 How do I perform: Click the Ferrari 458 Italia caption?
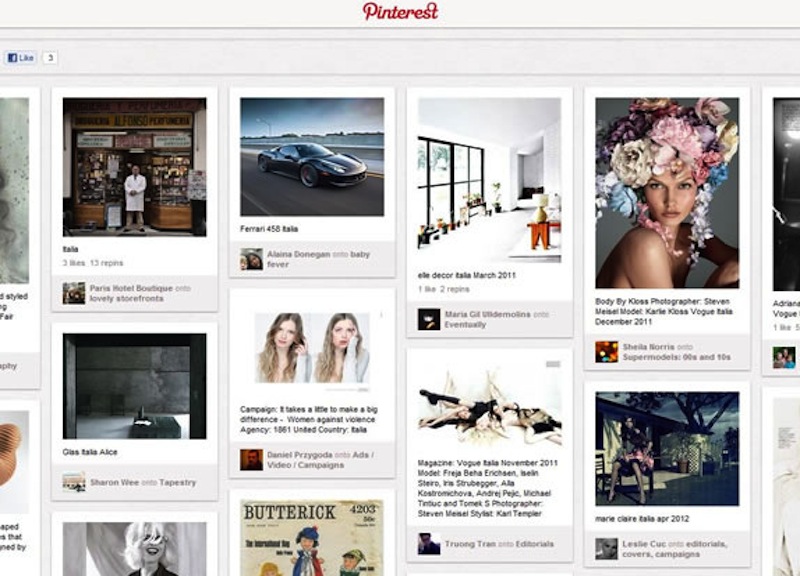tap(269, 229)
